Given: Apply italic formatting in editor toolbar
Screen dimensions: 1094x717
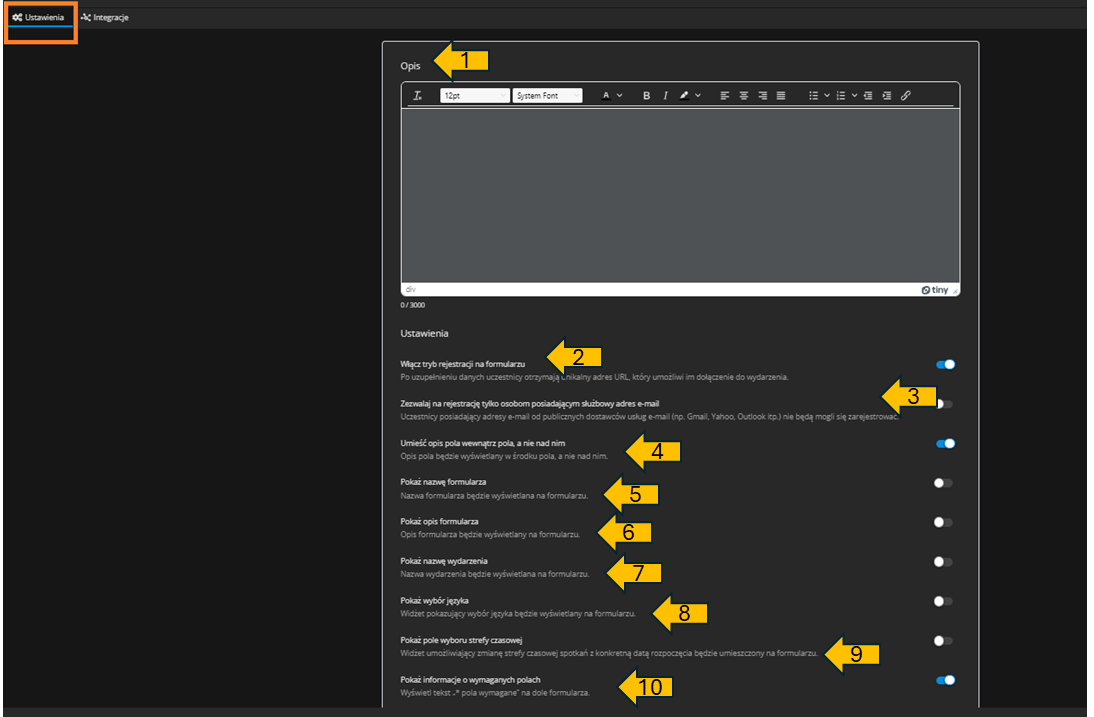Looking at the screenshot, I should [x=665, y=96].
